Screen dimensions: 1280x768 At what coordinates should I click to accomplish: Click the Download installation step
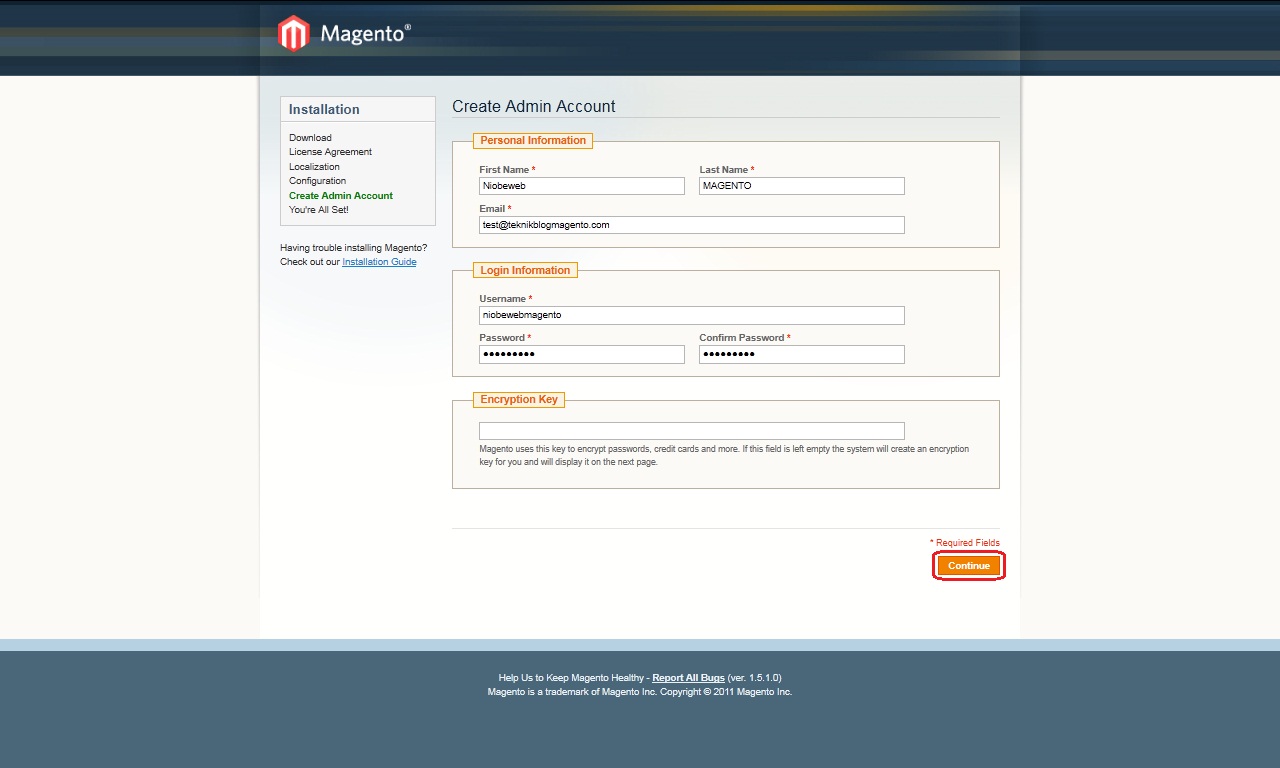(x=310, y=138)
